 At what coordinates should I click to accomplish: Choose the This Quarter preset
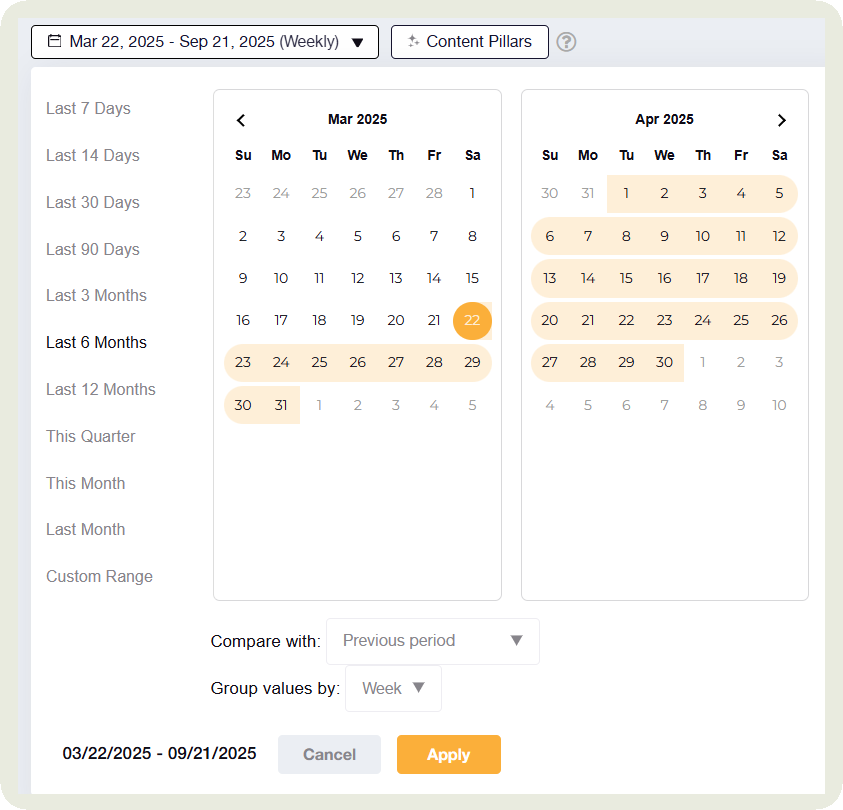tap(90, 436)
